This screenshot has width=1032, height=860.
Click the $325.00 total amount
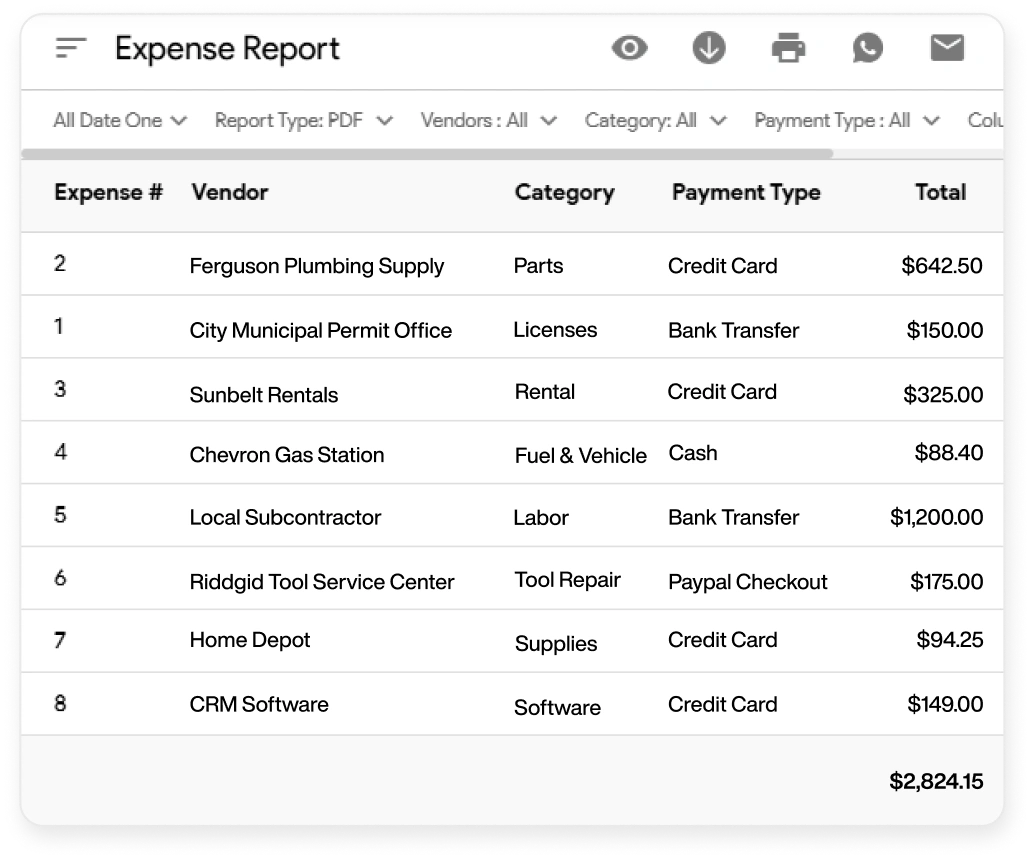pos(943,395)
